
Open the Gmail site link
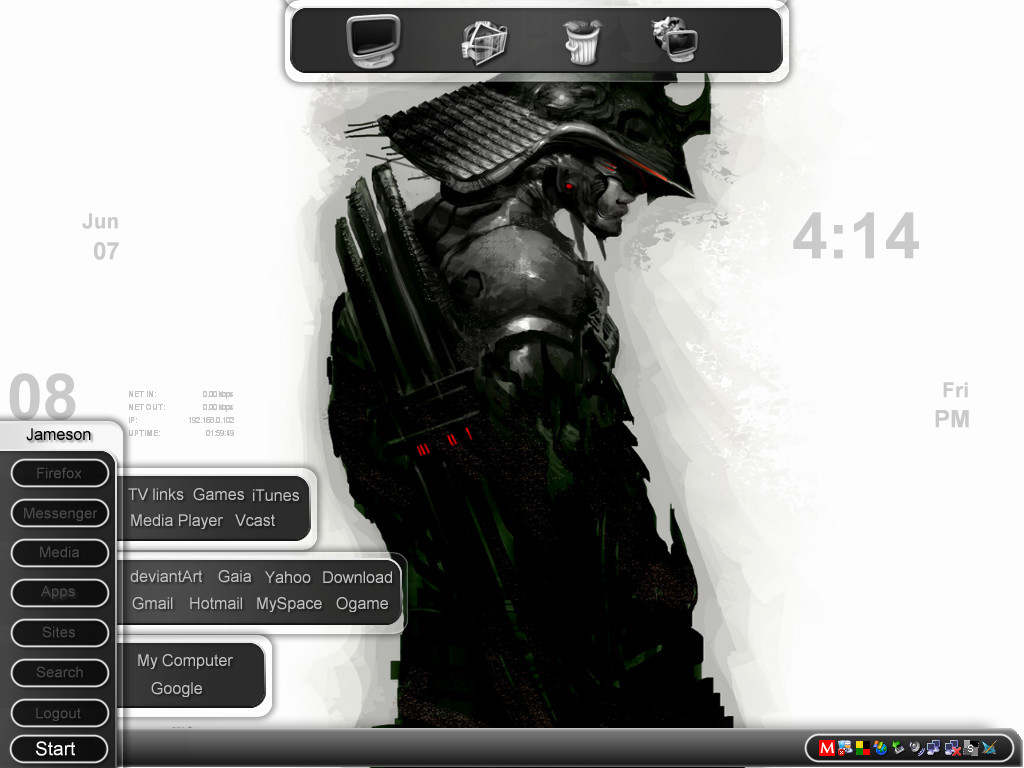coord(153,603)
